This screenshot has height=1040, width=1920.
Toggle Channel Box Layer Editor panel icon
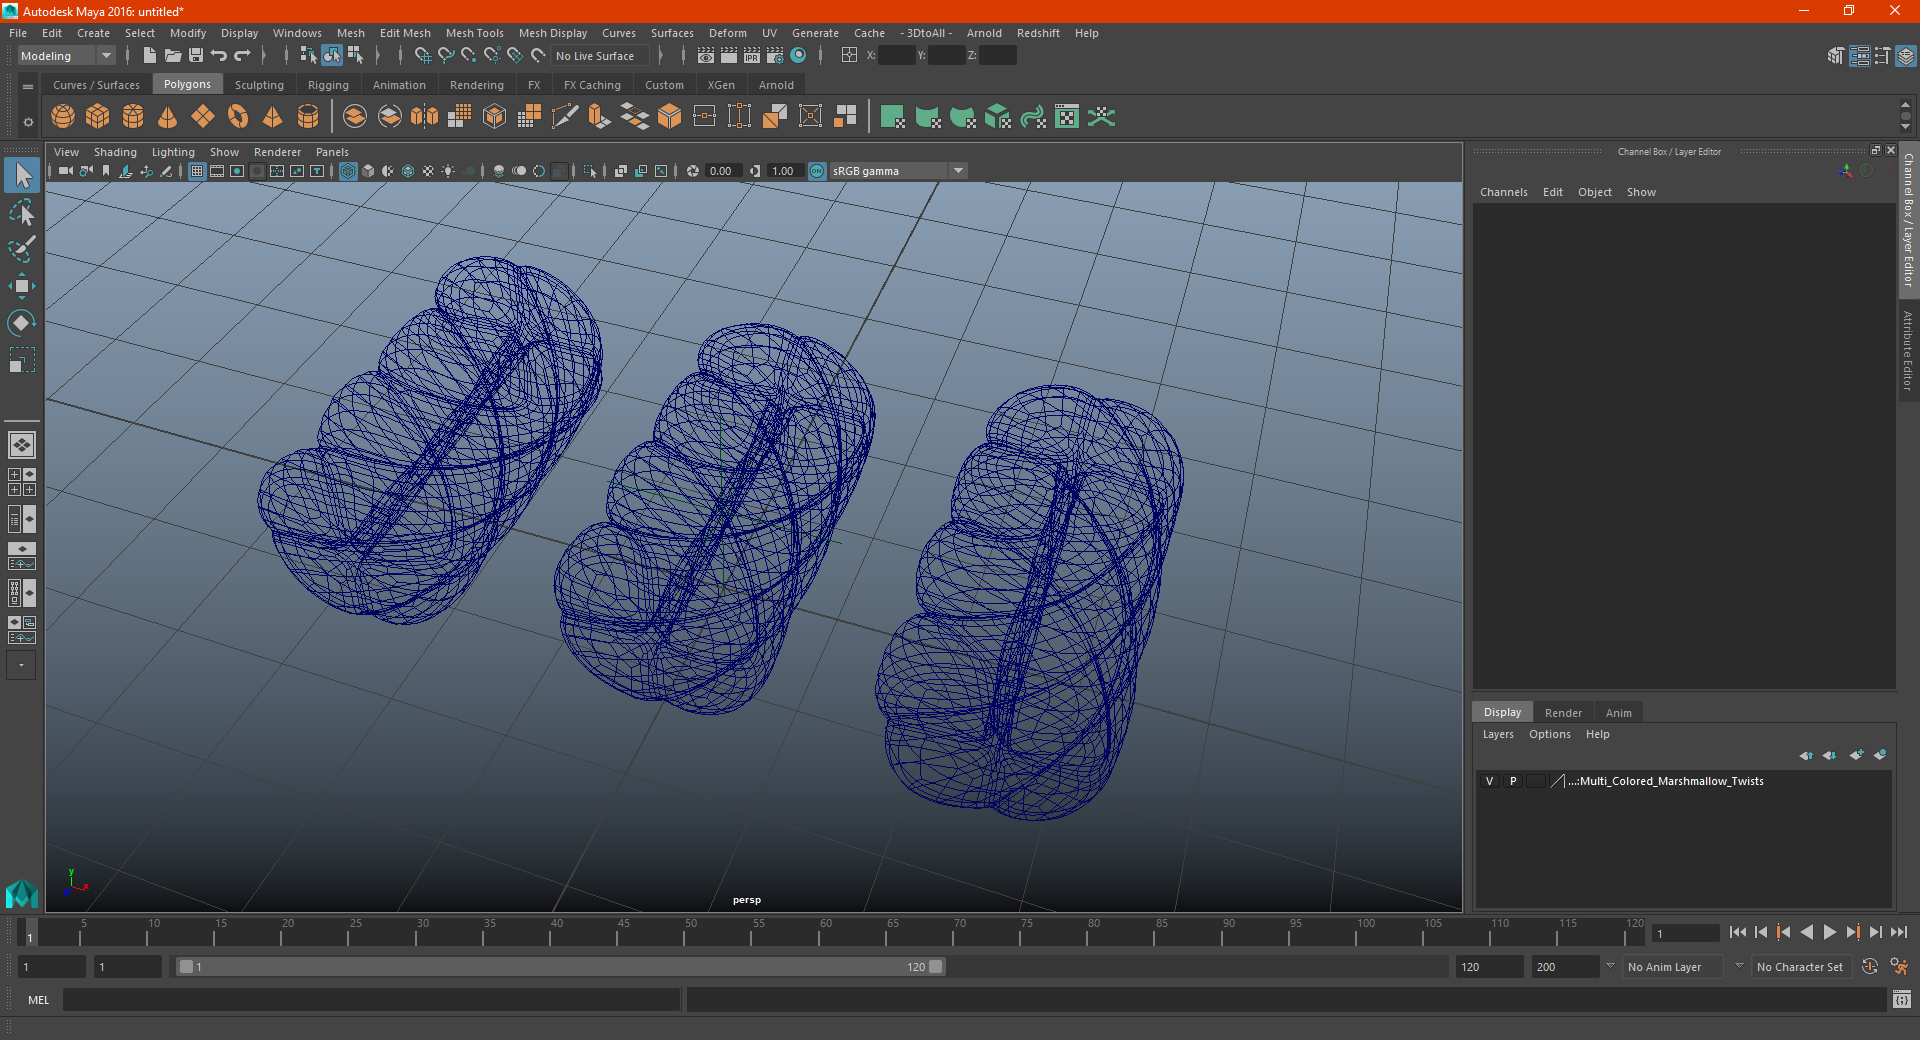coord(1906,56)
